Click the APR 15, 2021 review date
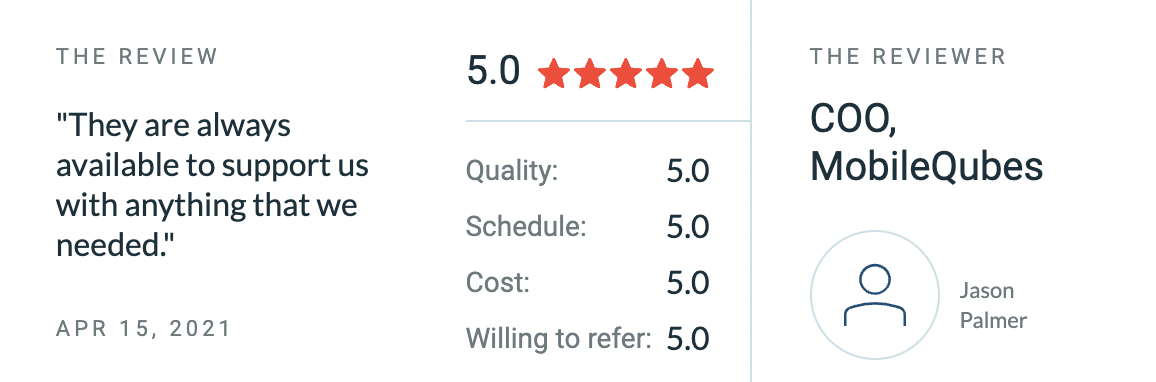The image size is (1156, 382). click(x=144, y=328)
